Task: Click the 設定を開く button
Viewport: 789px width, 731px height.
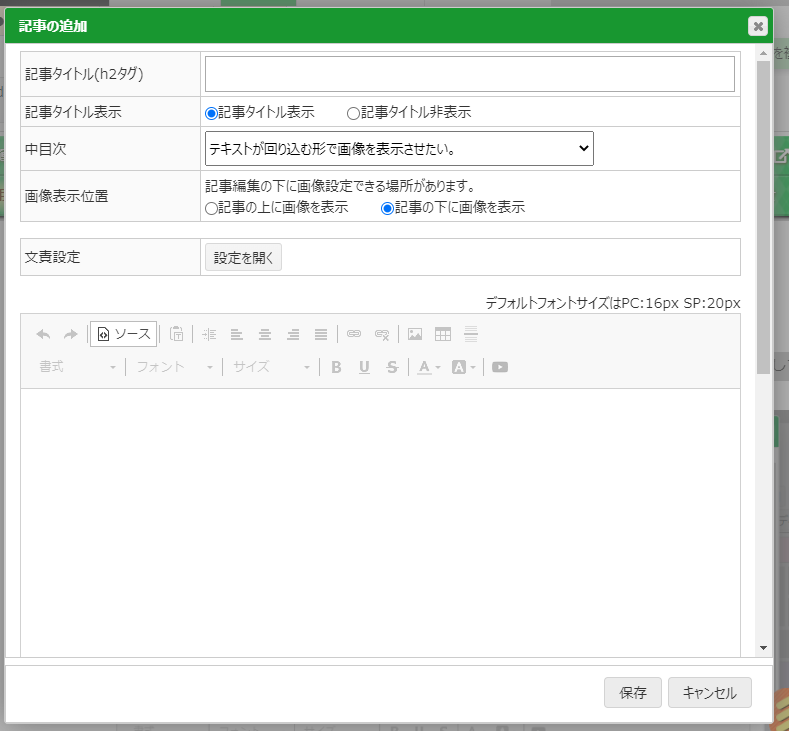Action: coord(243,257)
